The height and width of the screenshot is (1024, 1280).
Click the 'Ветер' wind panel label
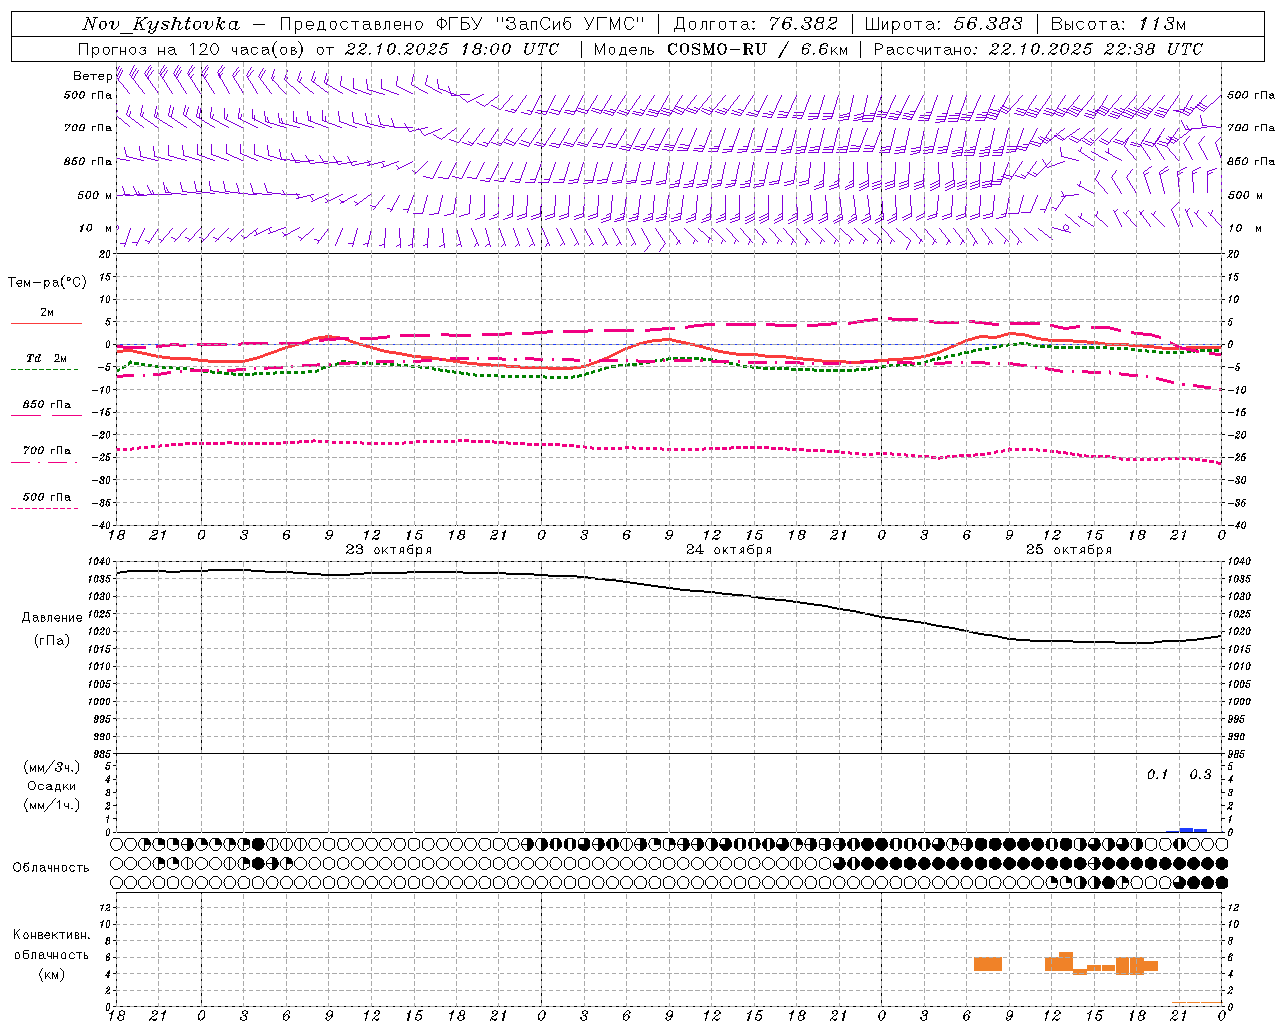pyautogui.click(x=92, y=76)
